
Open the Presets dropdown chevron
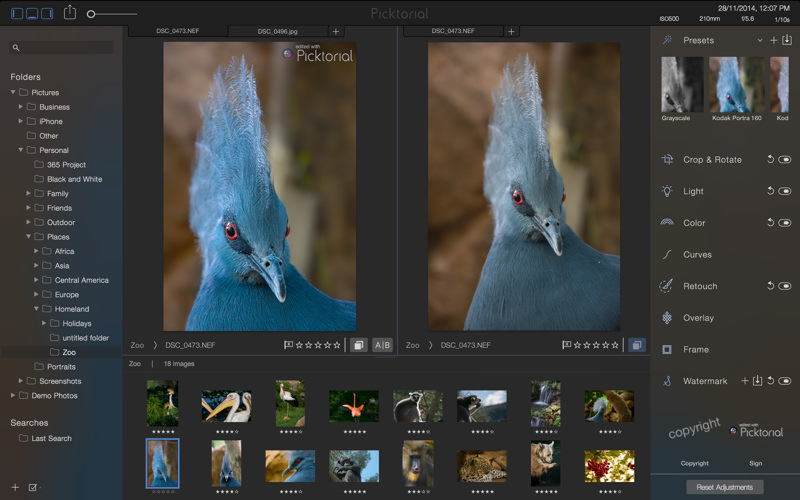(760, 41)
